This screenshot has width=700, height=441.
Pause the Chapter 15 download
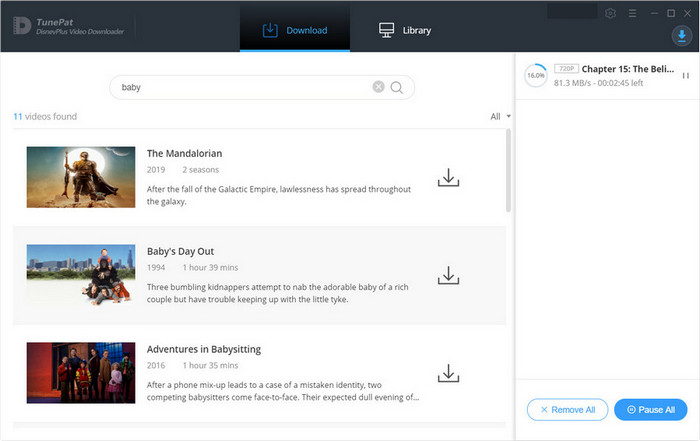pos(685,76)
